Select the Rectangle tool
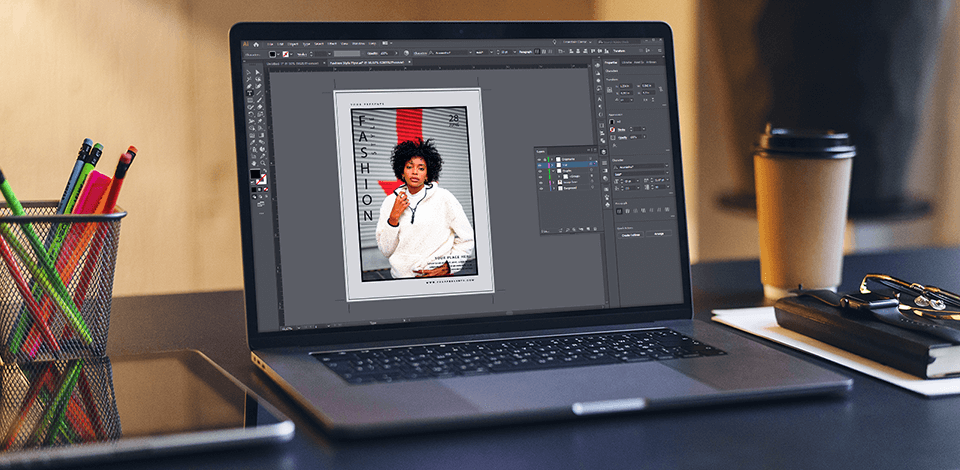Viewport: 960px width, 470px height. [249, 100]
